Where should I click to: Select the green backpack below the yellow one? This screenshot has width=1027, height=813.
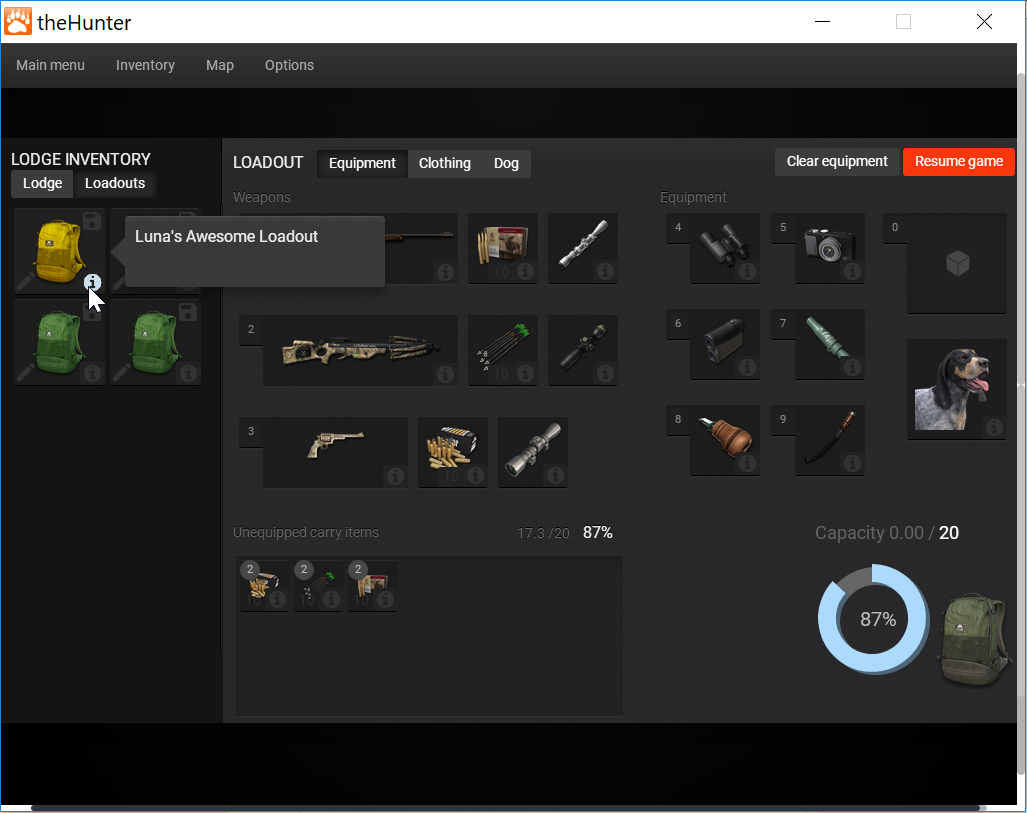click(x=60, y=342)
